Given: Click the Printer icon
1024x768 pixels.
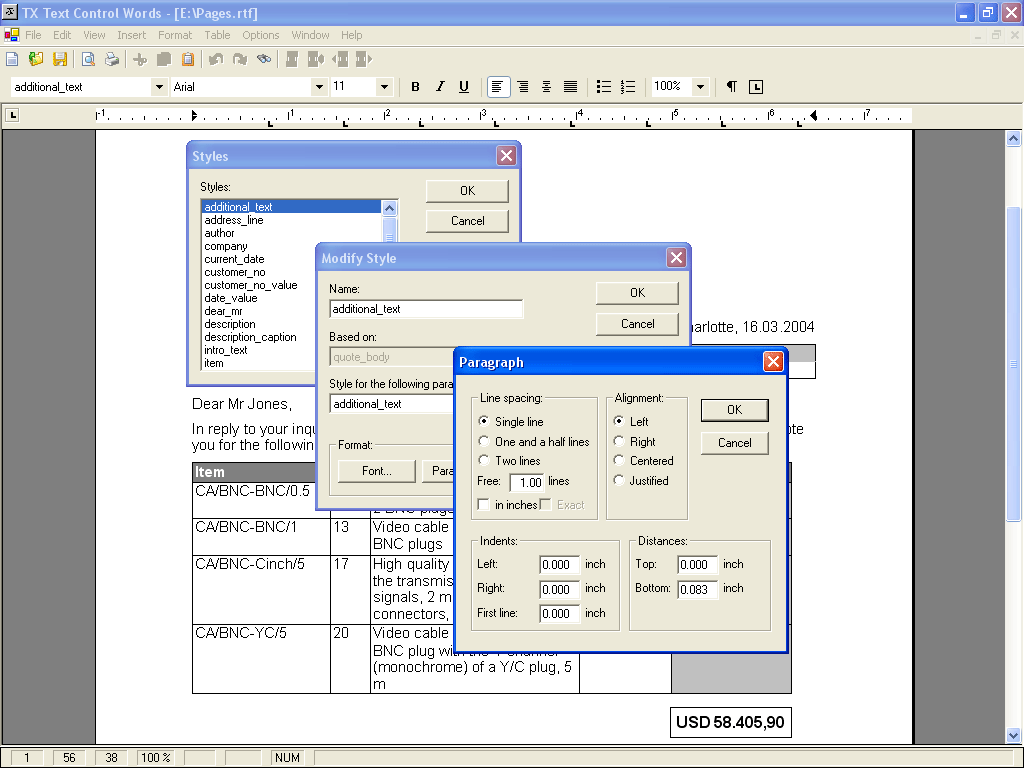Looking at the screenshot, I should tap(112, 59).
